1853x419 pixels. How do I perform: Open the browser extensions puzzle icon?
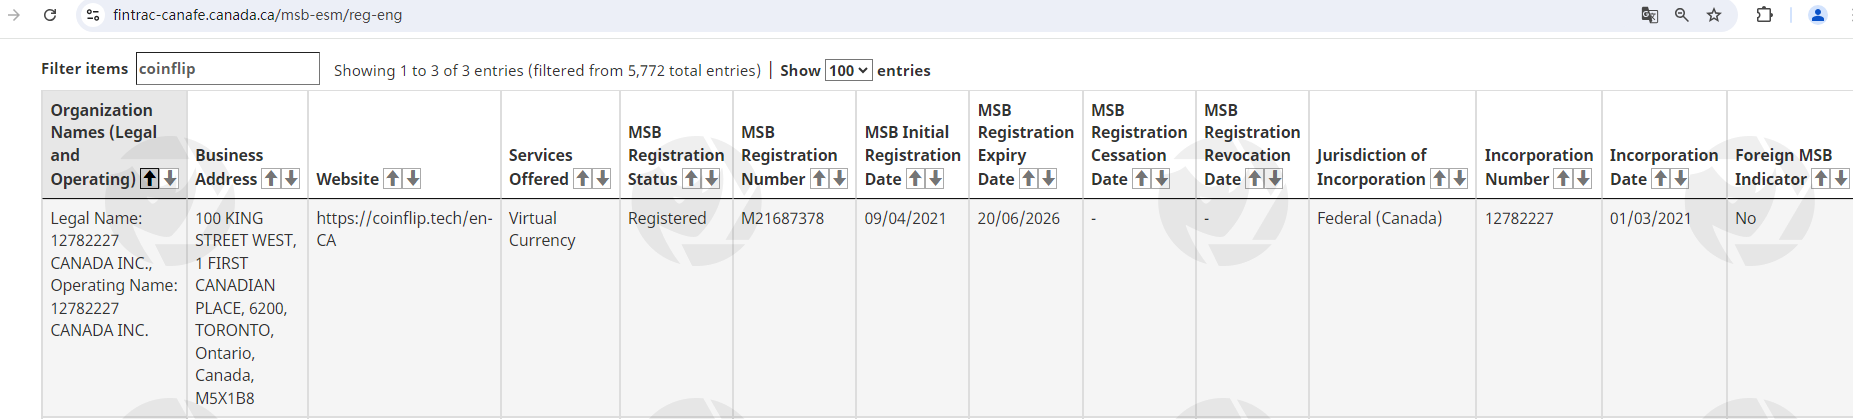click(x=1765, y=15)
